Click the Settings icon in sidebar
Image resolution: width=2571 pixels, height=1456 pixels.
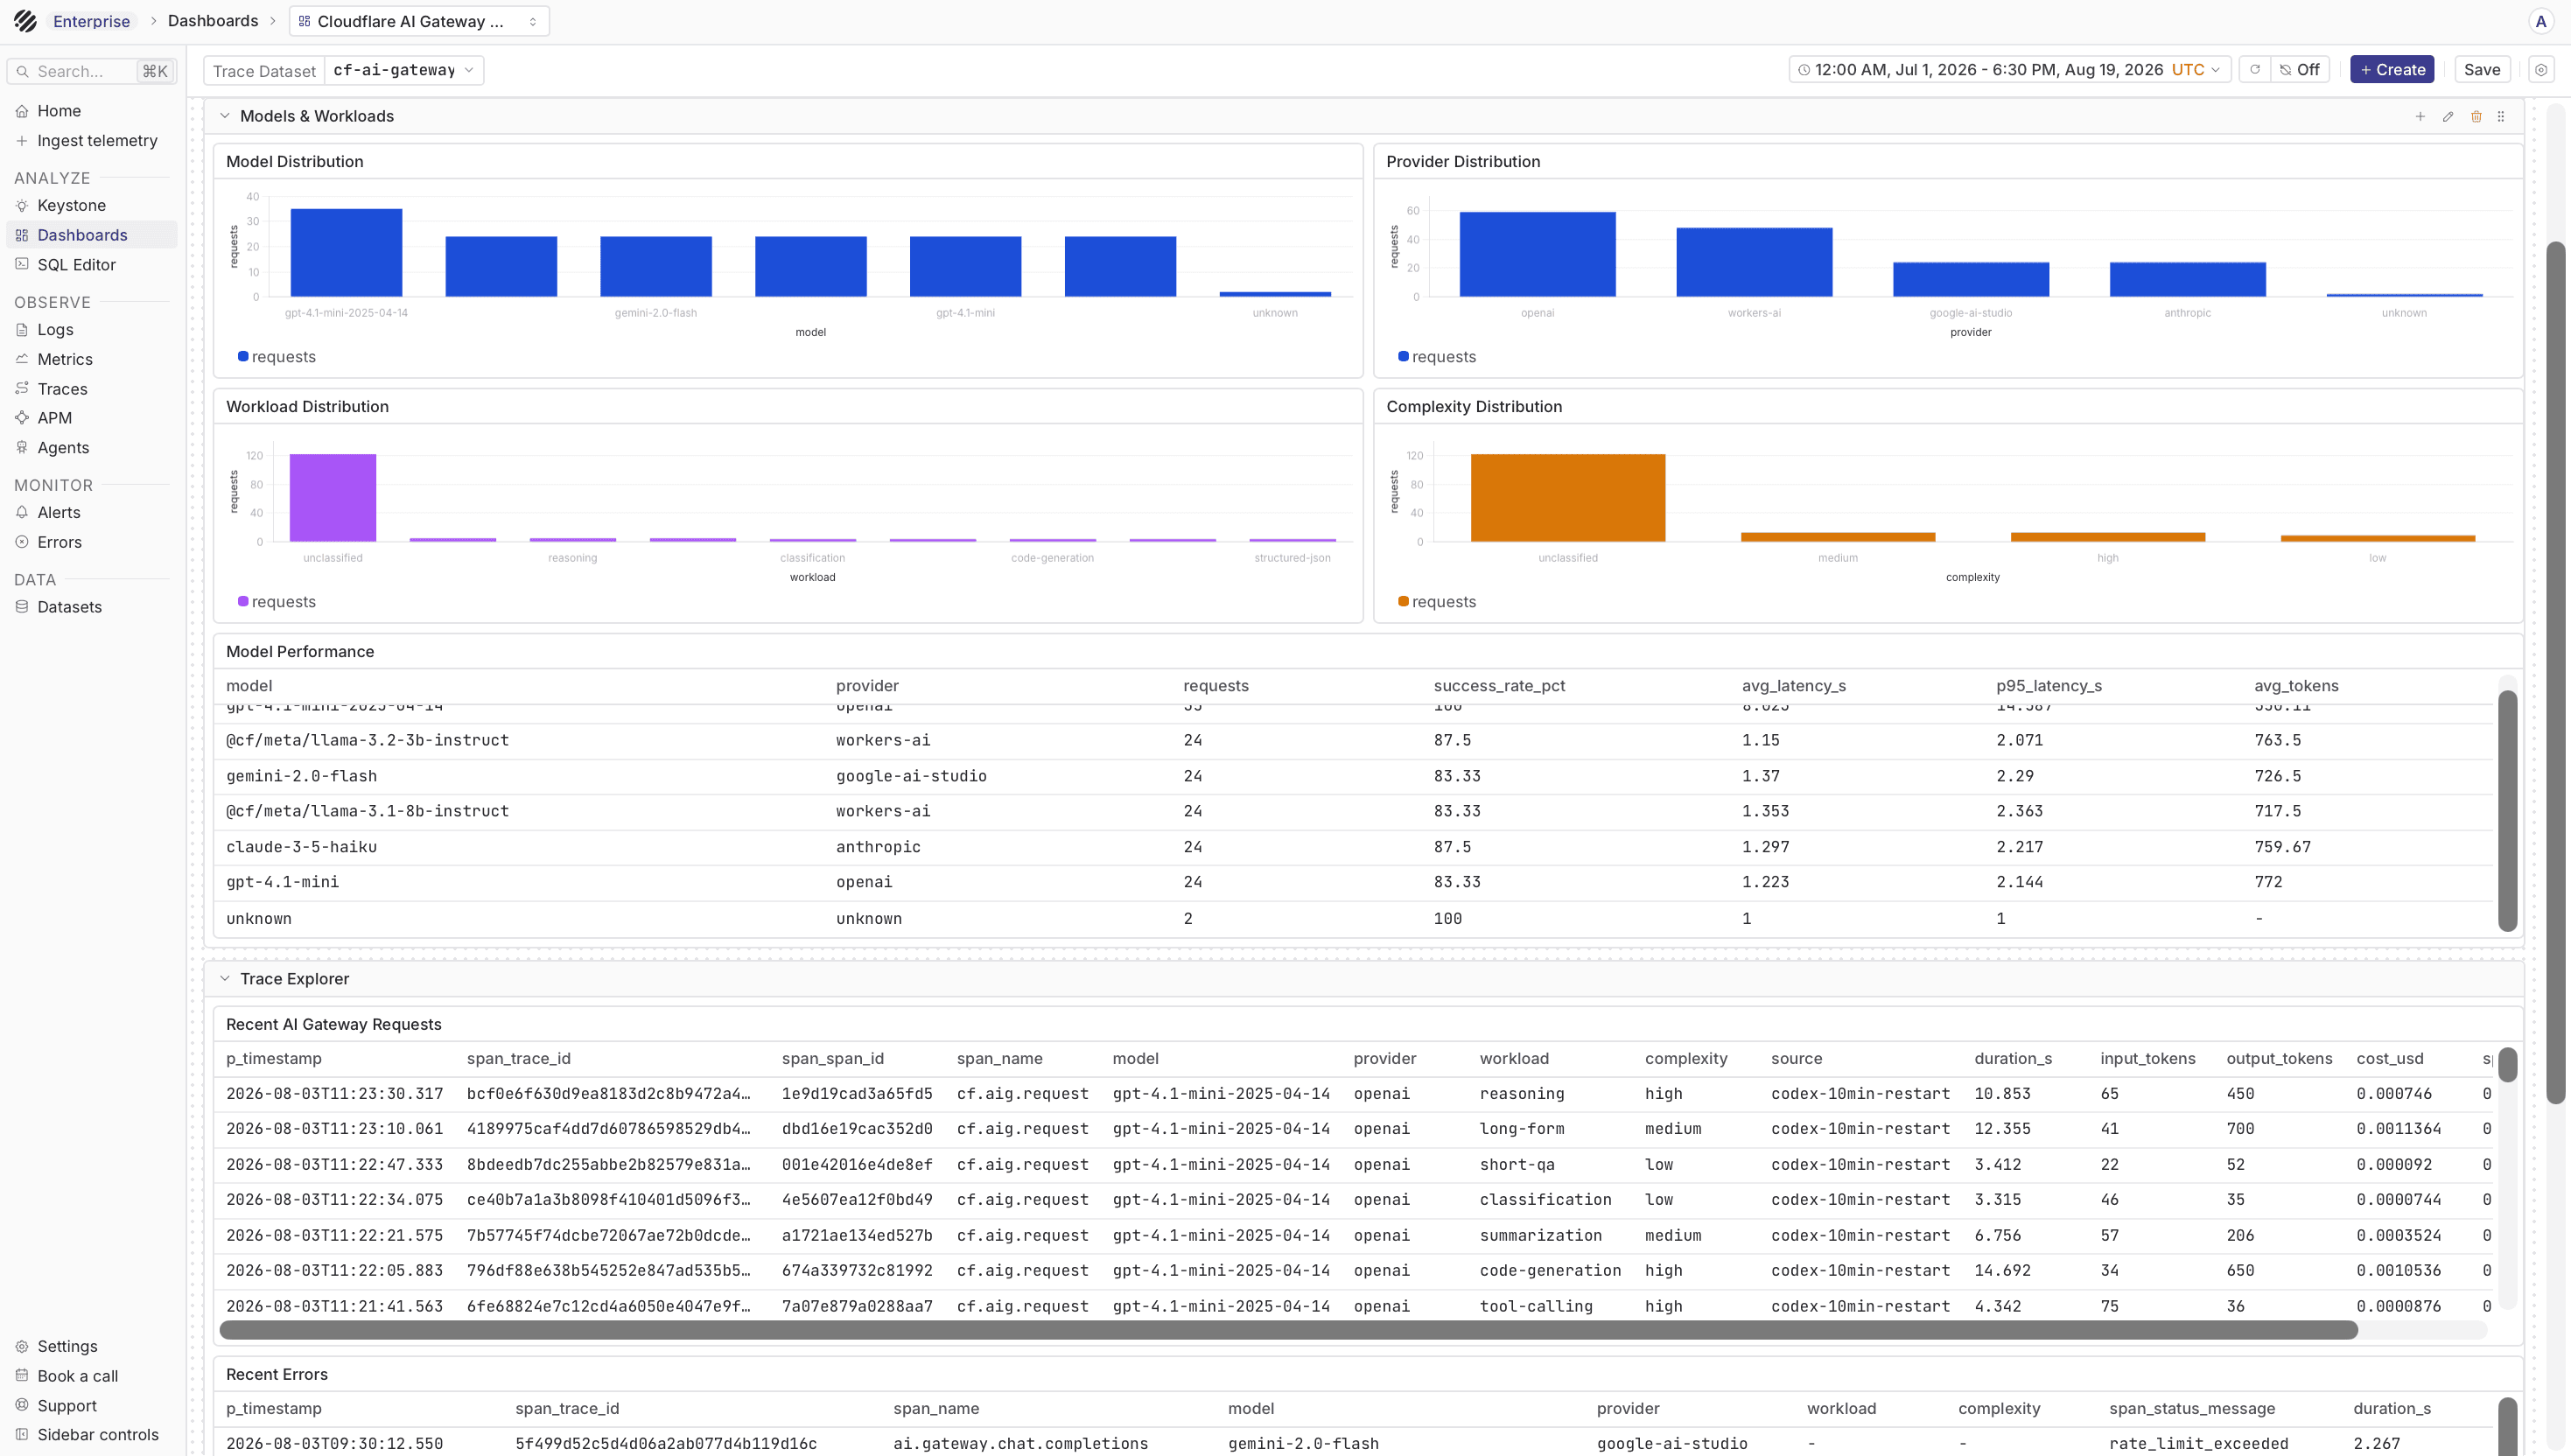click(22, 1346)
